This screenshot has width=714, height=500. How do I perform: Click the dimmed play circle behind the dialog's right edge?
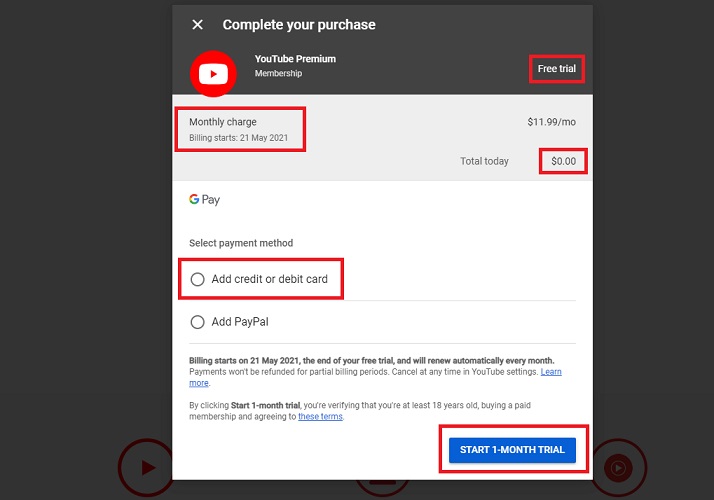[x=618, y=467]
